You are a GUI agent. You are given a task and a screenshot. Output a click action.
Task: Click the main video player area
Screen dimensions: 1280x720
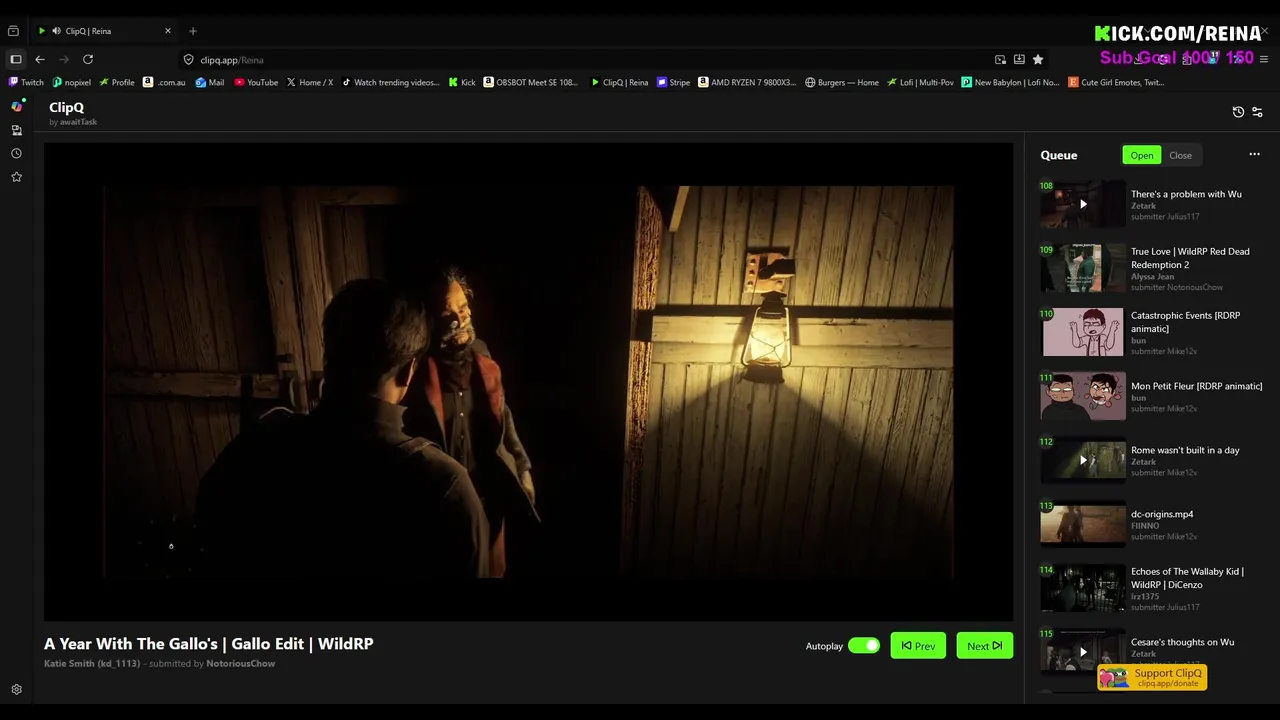click(x=528, y=381)
